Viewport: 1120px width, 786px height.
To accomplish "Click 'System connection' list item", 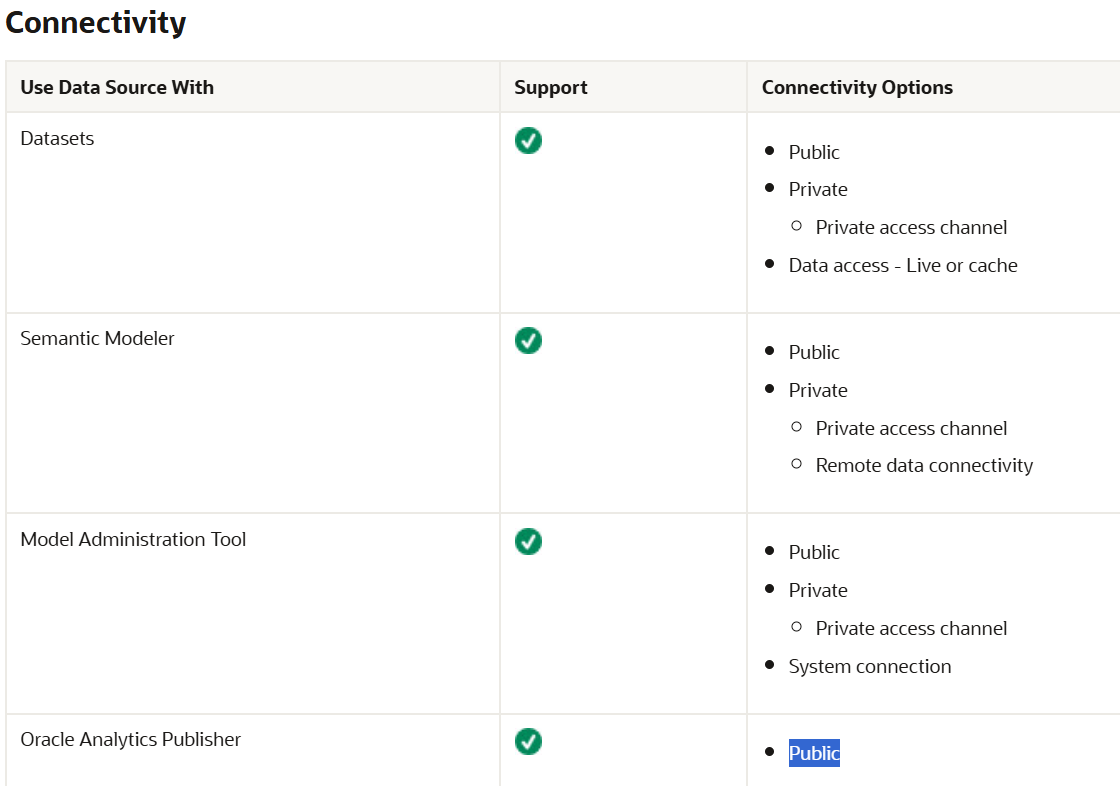I will pos(870,666).
